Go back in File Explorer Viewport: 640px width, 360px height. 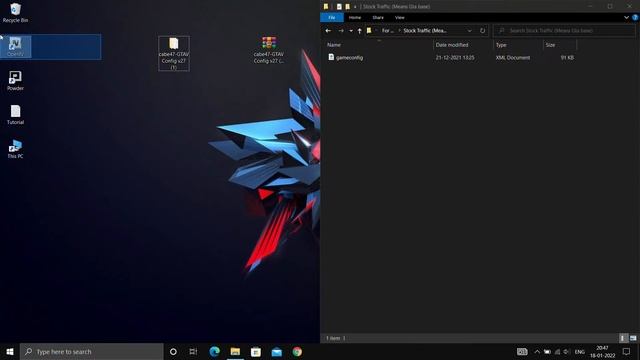pyautogui.click(x=328, y=31)
